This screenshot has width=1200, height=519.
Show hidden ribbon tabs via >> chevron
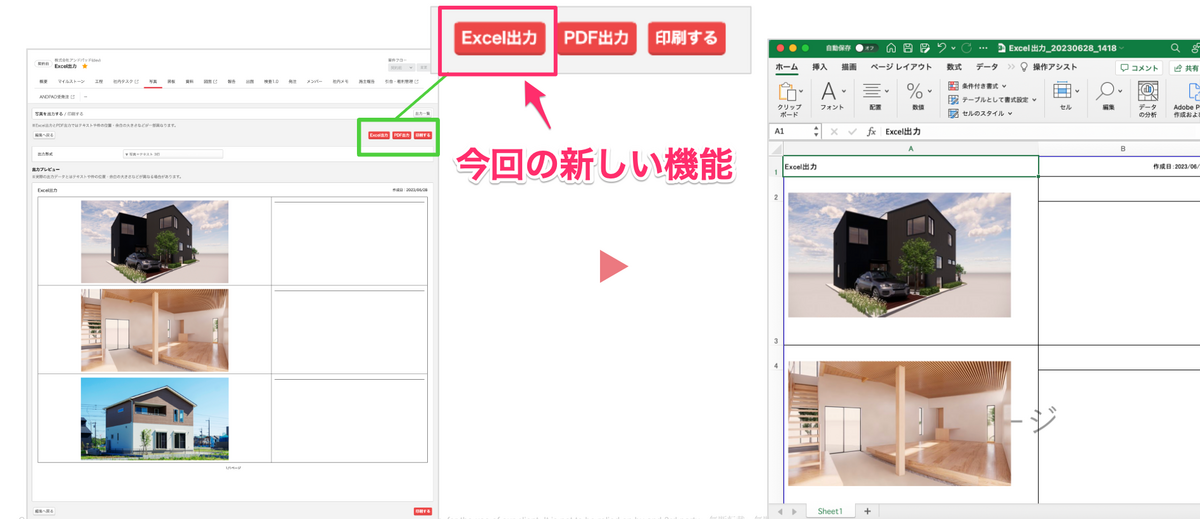point(1010,67)
